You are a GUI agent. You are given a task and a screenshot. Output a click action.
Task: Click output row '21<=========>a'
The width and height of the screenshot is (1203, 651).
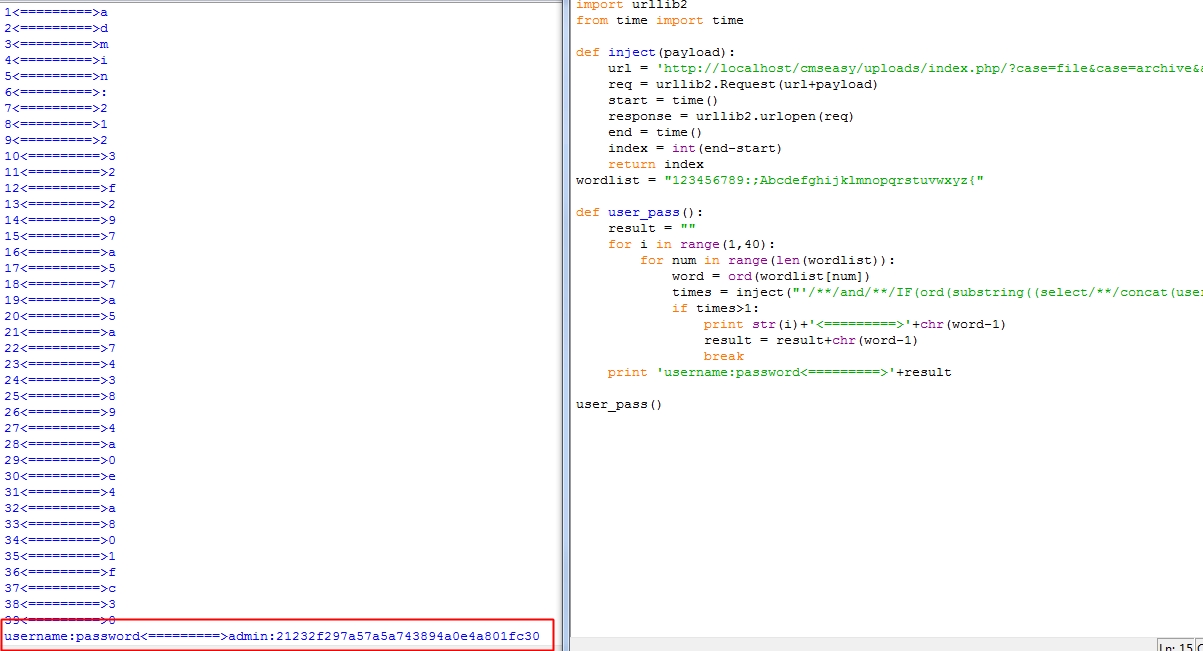[x=60, y=332]
